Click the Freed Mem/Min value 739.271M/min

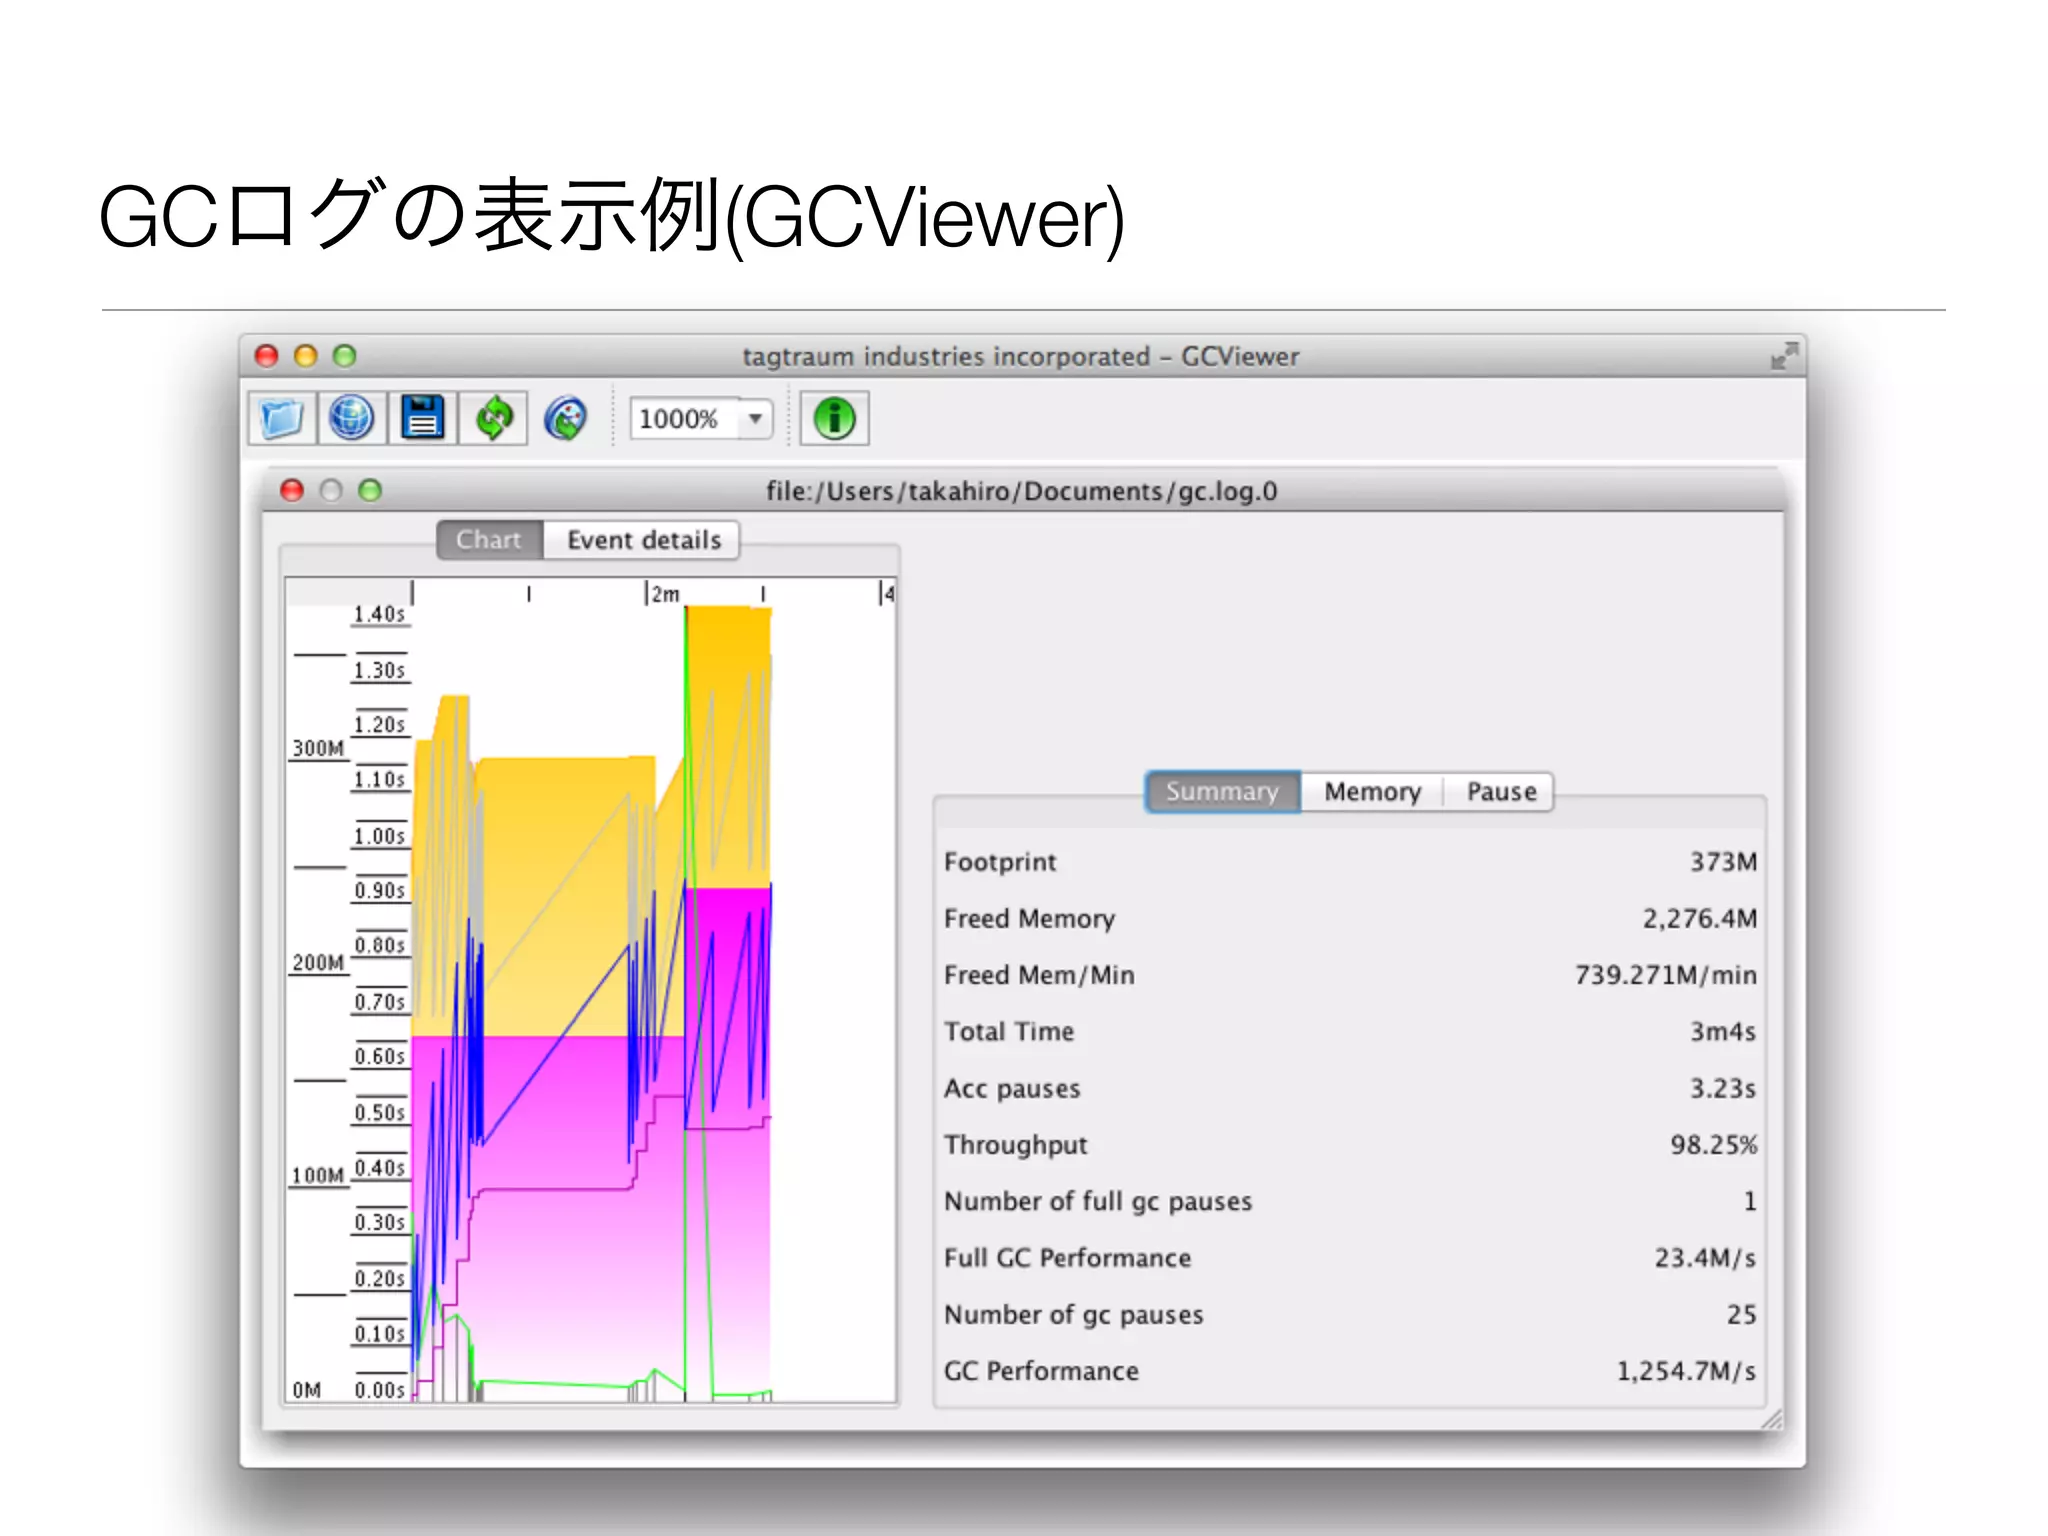[x=1665, y=975]
